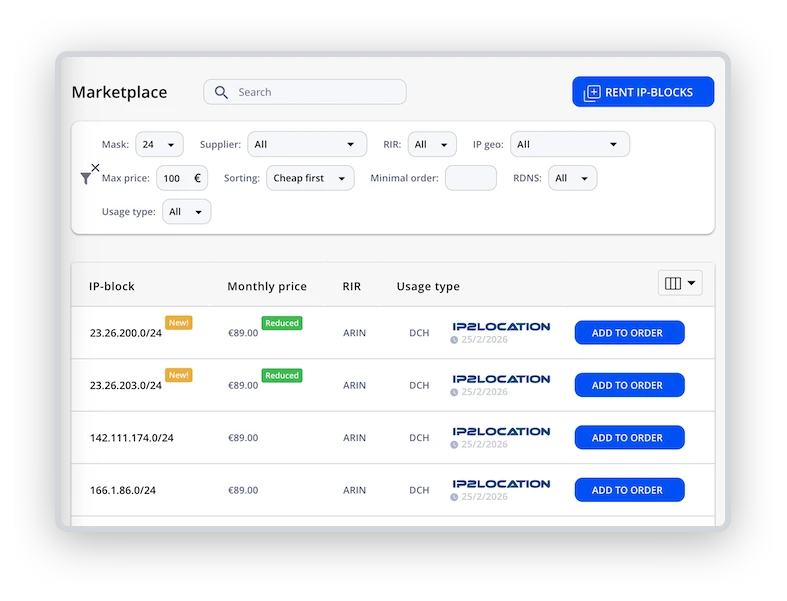Click the Minimal order input field
Image resolution: width=787 pixels, height=601 pixels.
tap(471, 178)
